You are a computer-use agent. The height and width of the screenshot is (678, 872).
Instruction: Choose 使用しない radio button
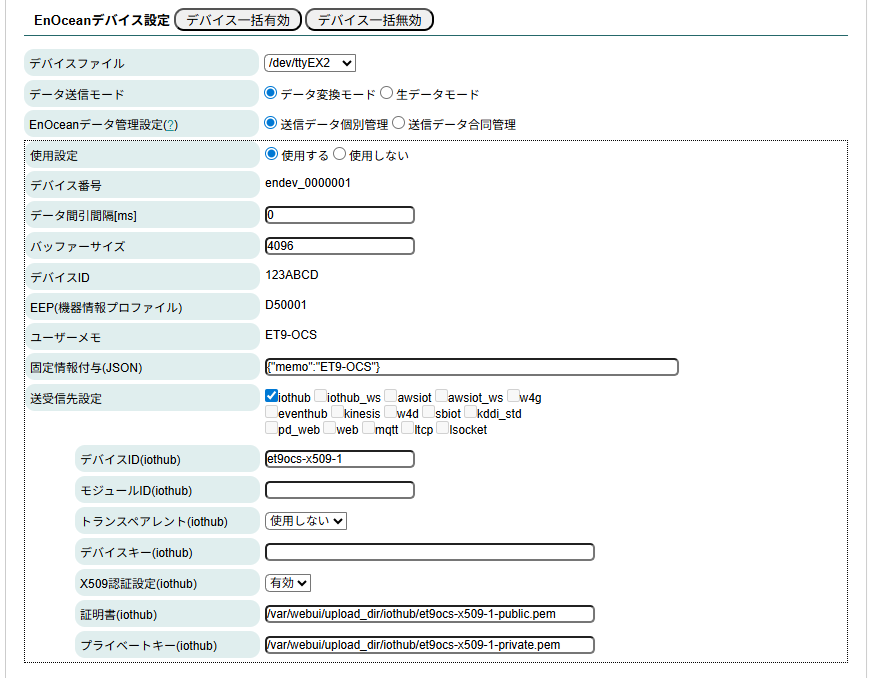click(x=339, y=154)
